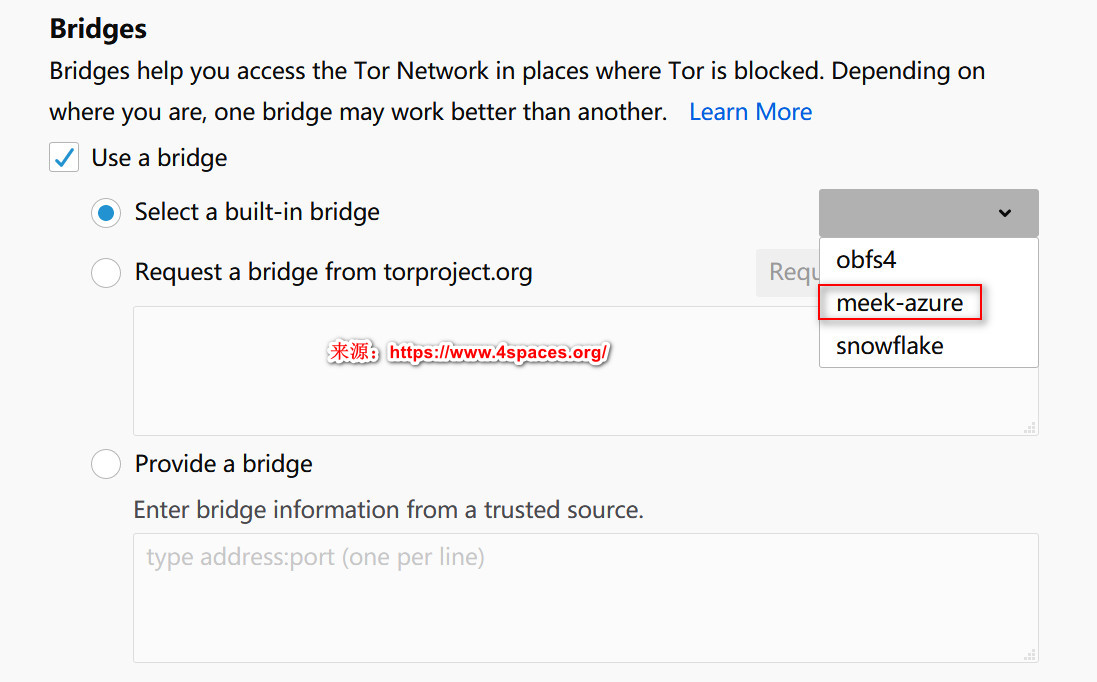Choose Request a bridge from torproject.org
This screenshot has height=682, width=1097.
point(105,272)
